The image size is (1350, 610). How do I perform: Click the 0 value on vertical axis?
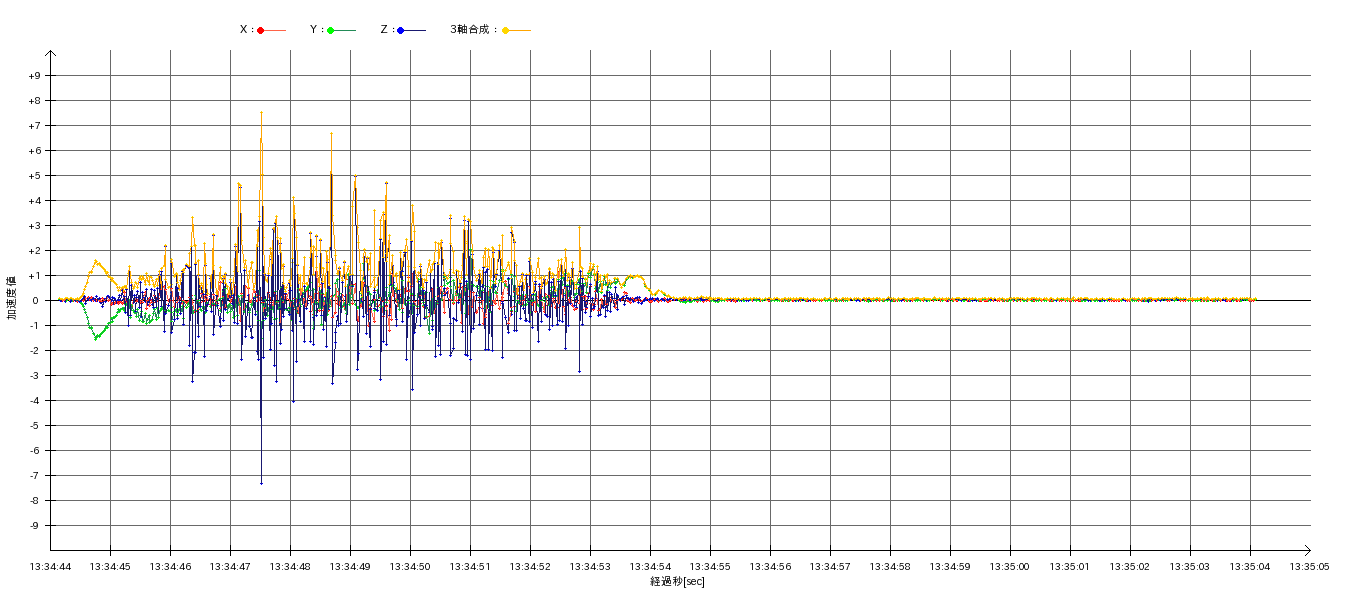coord(38,301)
